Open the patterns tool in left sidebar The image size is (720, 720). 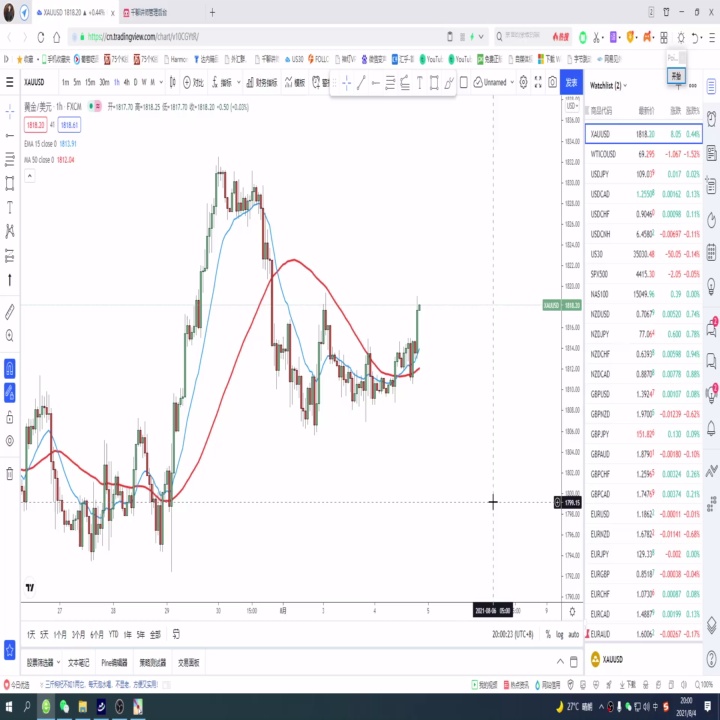pyautogui.click(x=9, y=231)
